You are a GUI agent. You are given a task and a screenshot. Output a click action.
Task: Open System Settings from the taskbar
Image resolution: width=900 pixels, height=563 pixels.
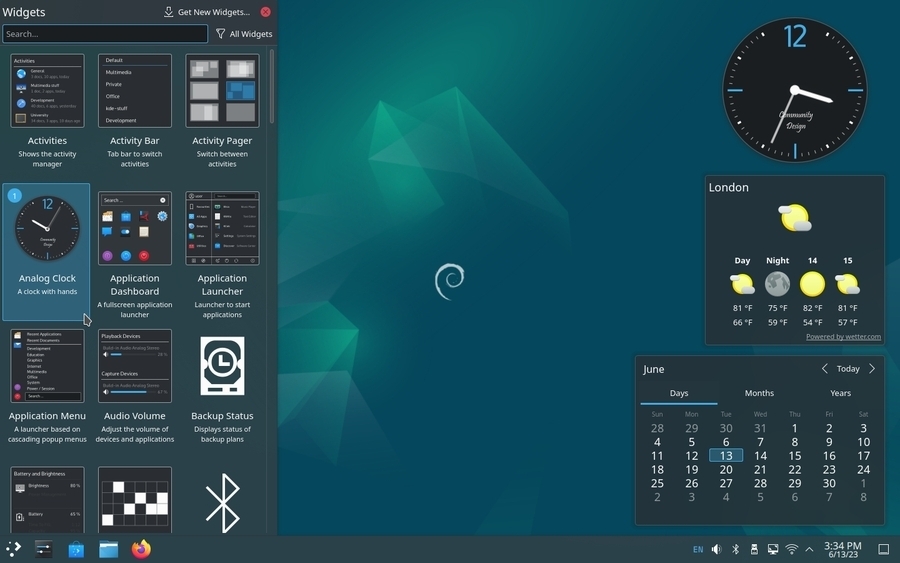point(44,549)
